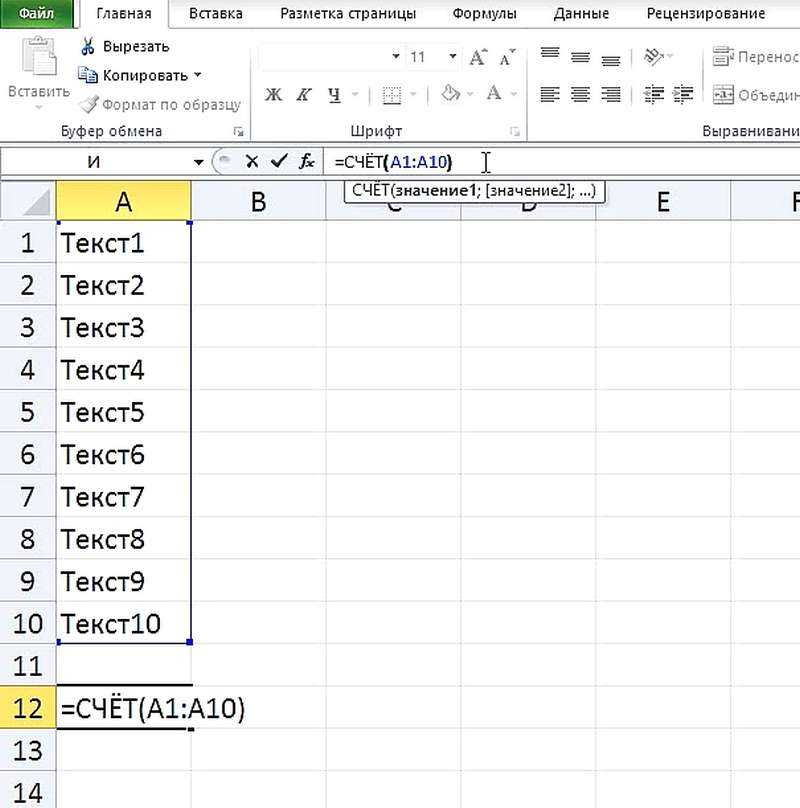The height and width of the screenshot is (808, 800).
Task: Click the decrease font size icon
Action: (x=507, y=57)
